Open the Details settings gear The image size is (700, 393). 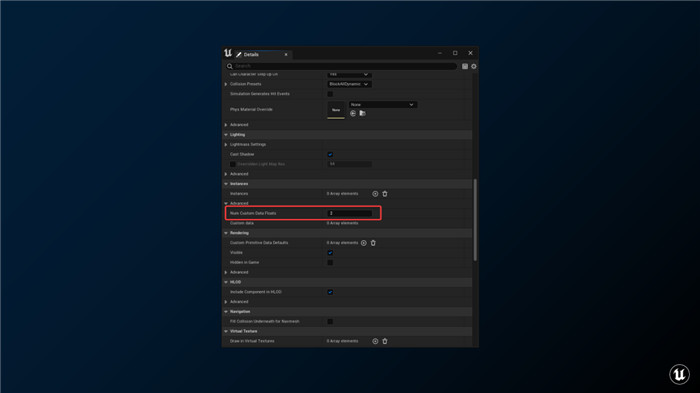click(x=474, y=66)
